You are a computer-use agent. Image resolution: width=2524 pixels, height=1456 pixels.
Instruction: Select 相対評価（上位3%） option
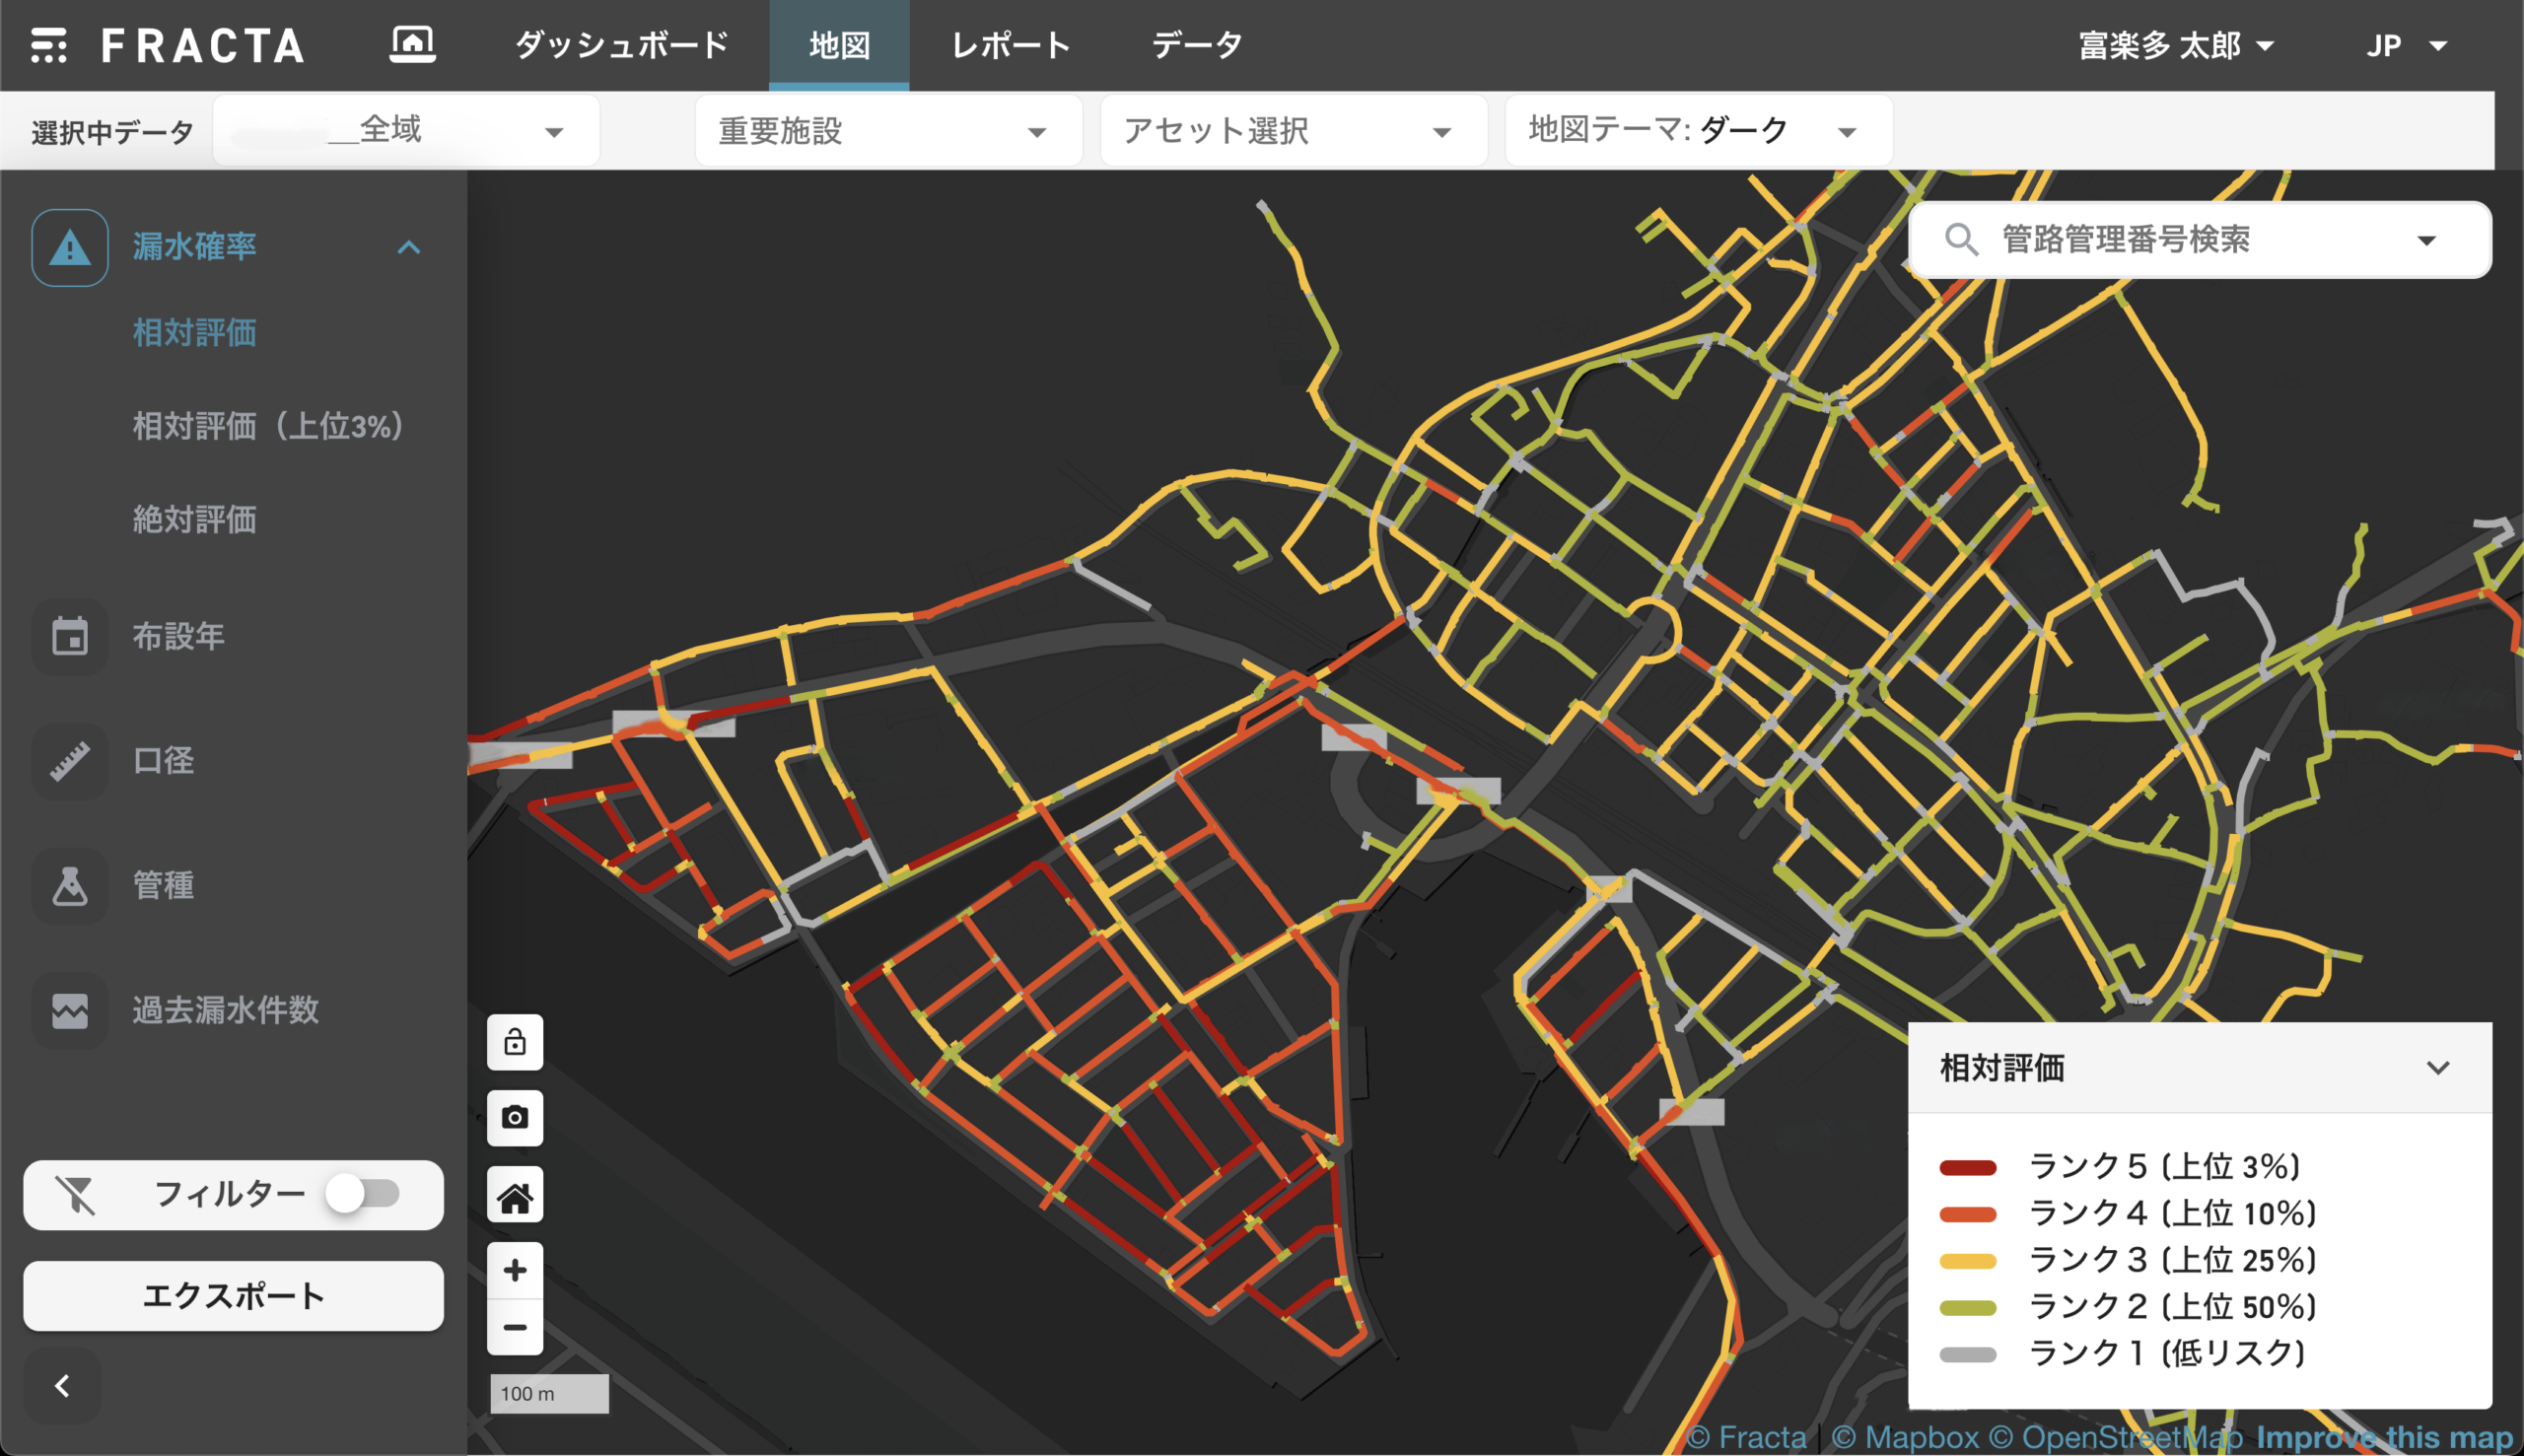tap(268, 426)
